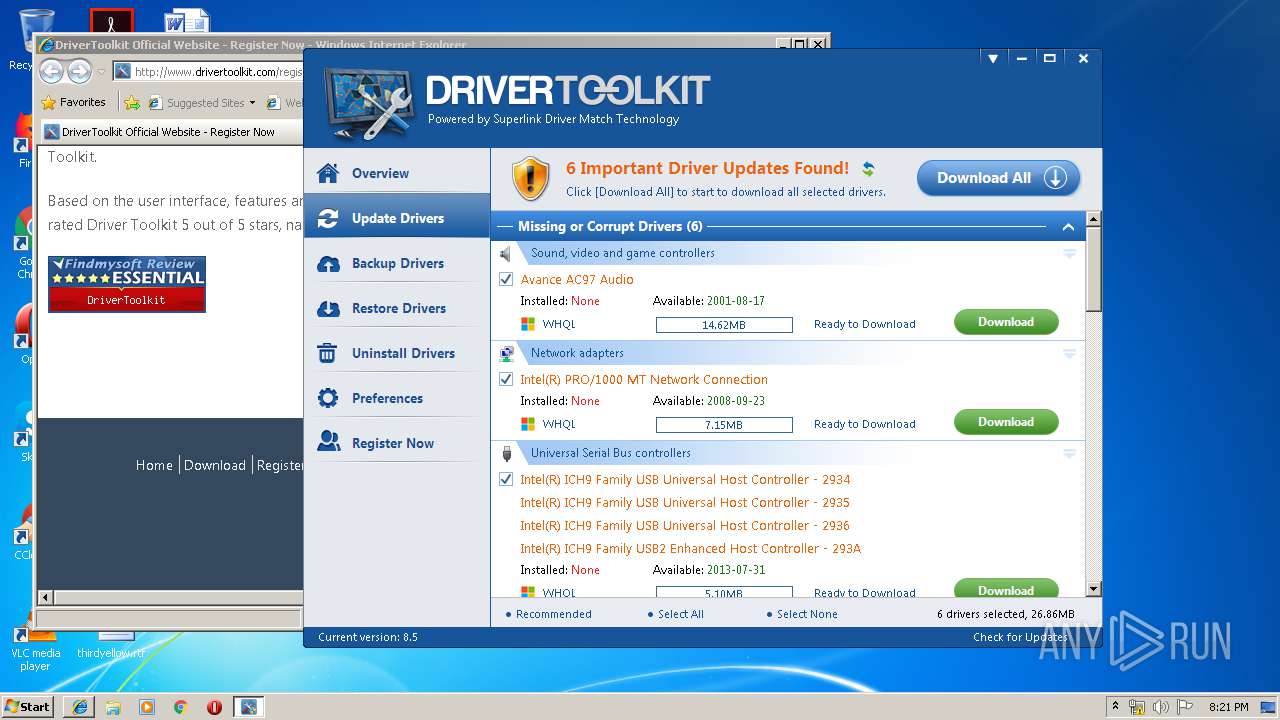Select Intel ICH9 USB2 Enhanced Host Controller 293A

[690, 548]
